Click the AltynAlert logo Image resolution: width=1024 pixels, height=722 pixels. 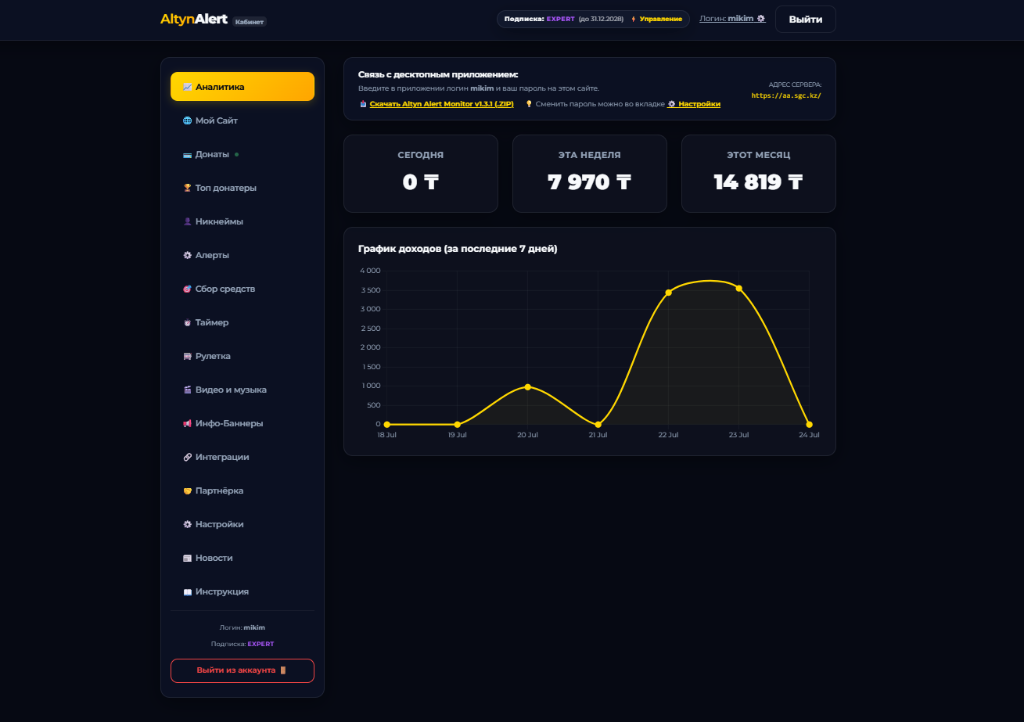[194, 20]
